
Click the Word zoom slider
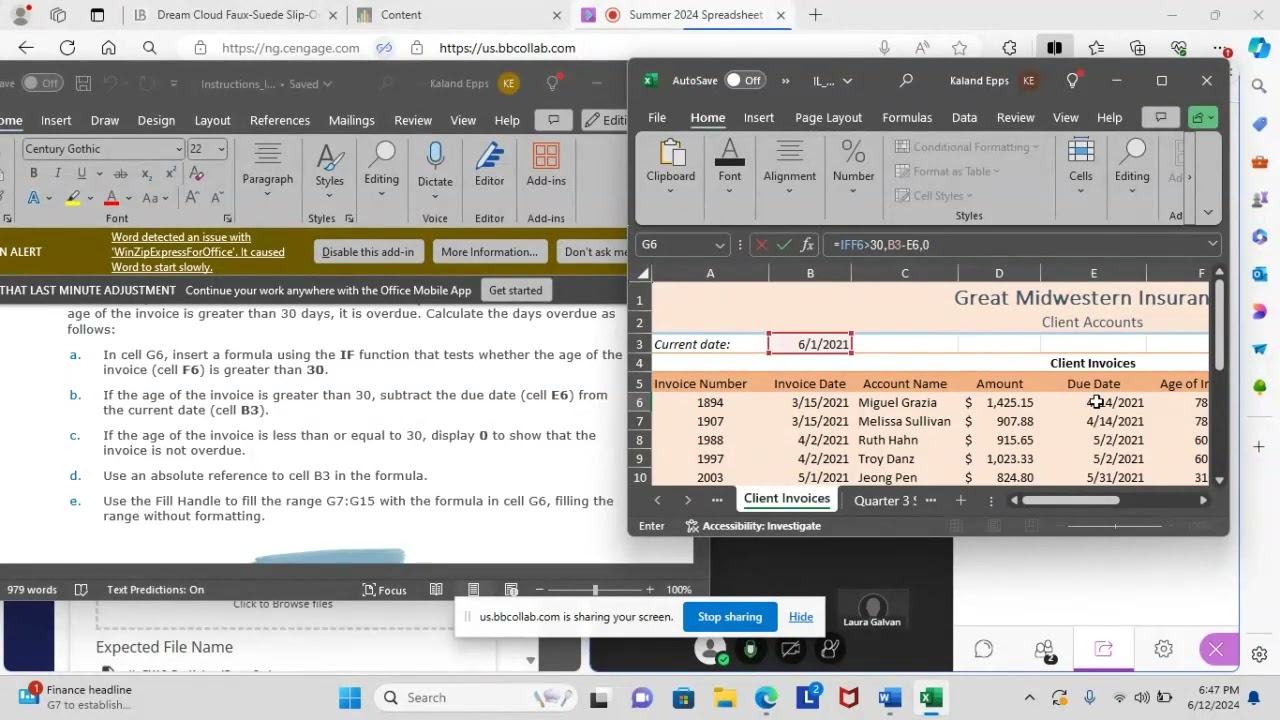pos(595,590)
